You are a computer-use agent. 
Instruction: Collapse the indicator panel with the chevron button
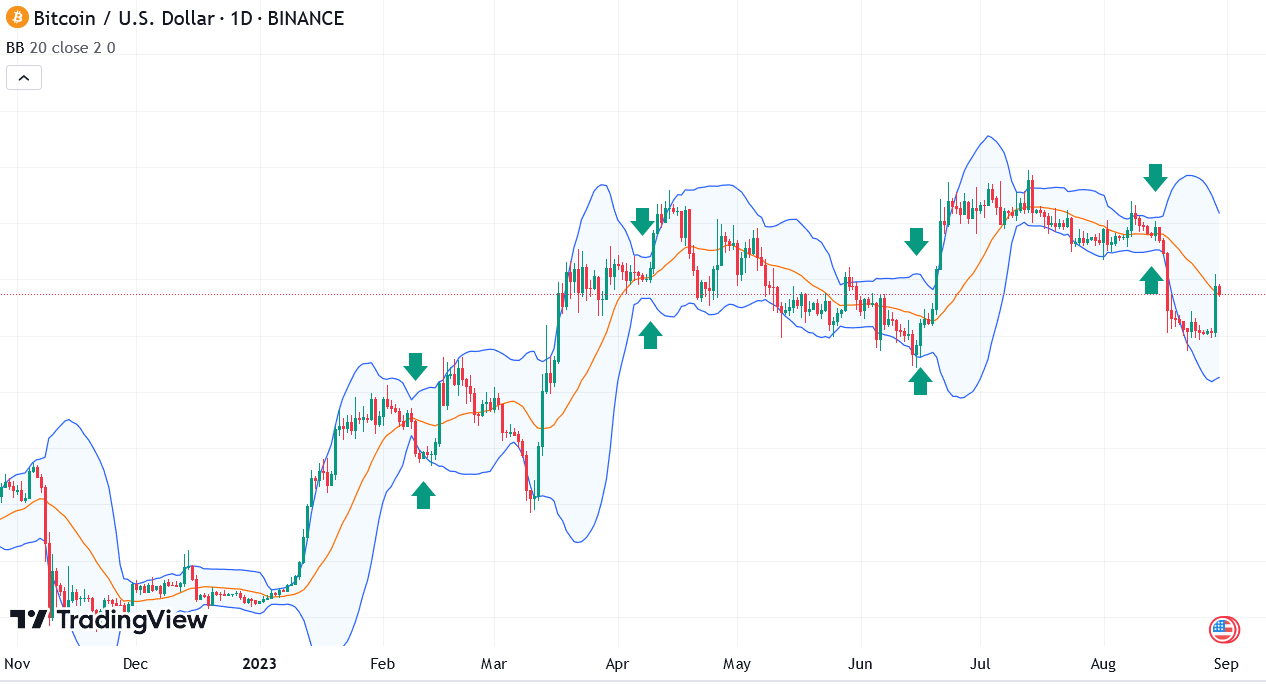23,76
